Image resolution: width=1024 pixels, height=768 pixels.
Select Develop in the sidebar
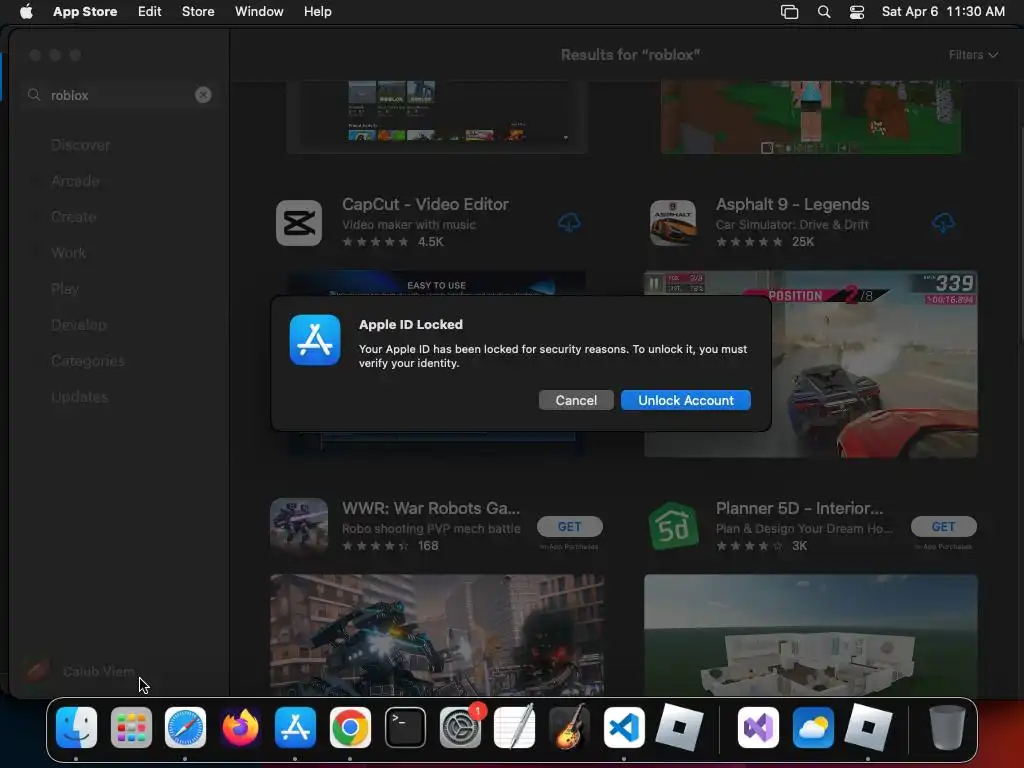click(78, 325)
